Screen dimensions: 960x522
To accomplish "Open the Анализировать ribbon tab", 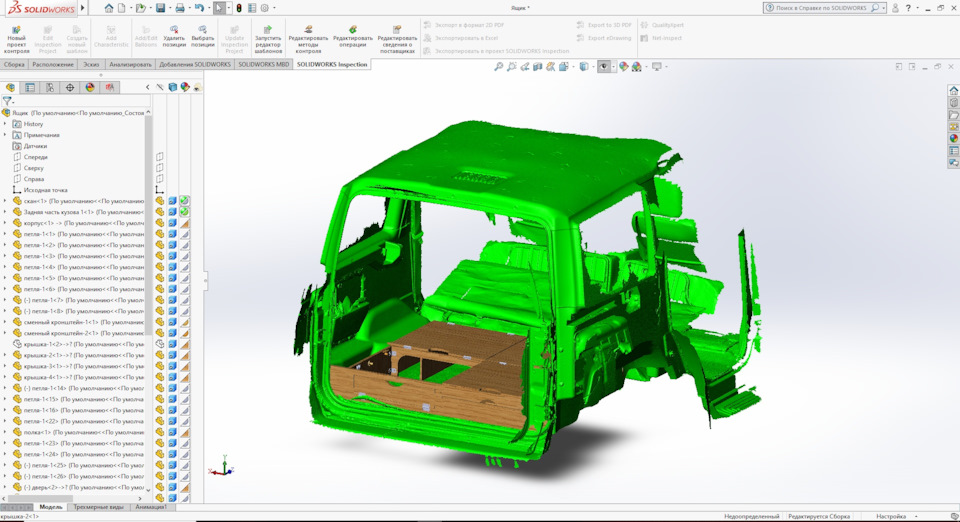I will pos(130,64).
